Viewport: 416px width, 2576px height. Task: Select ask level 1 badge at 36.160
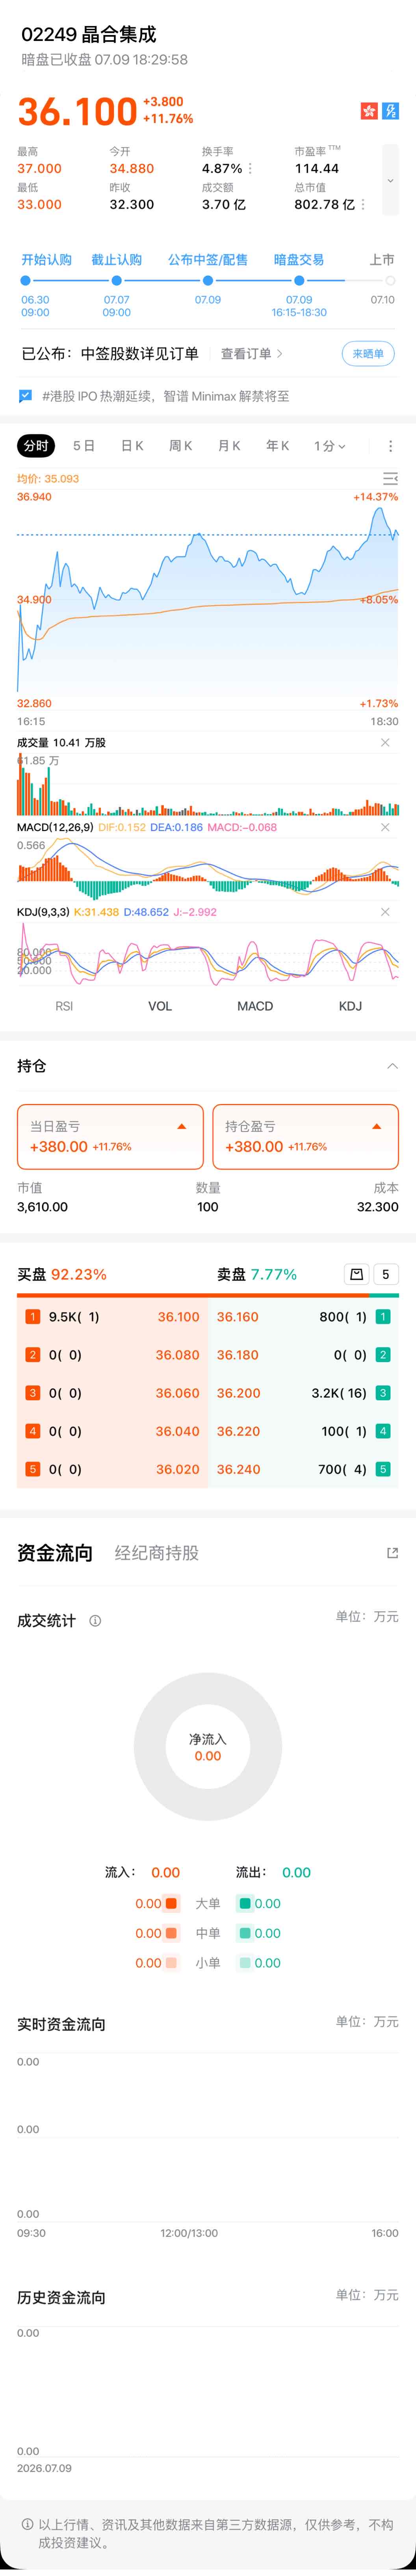pyautogui.click(x=383, y=1317)
